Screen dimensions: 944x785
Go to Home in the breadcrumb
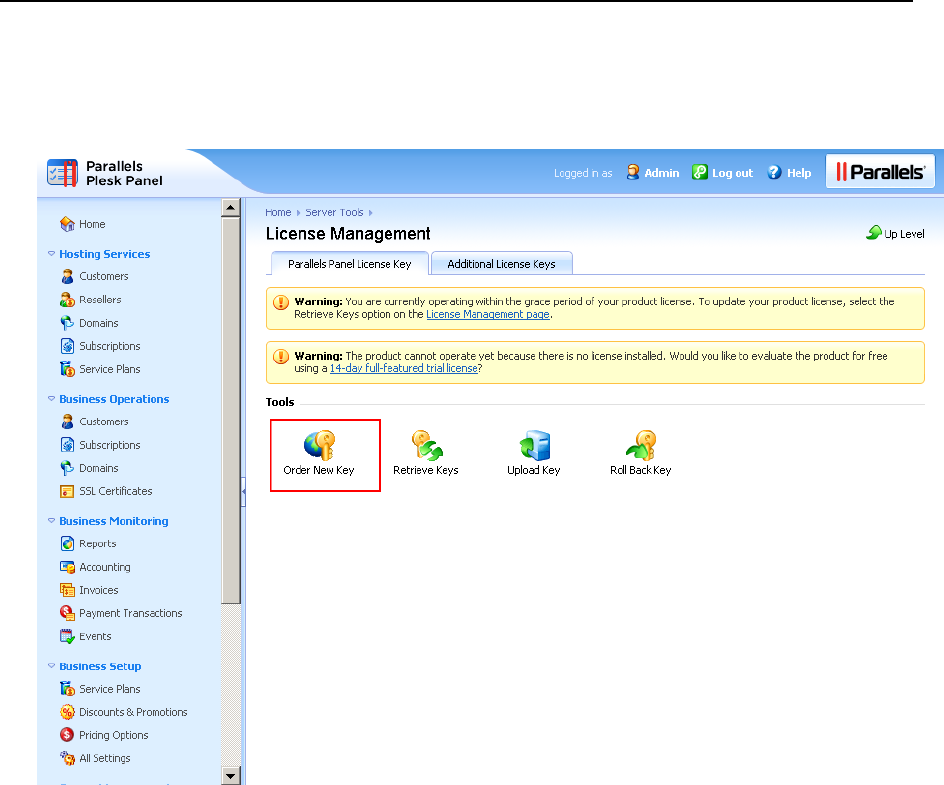278,213
